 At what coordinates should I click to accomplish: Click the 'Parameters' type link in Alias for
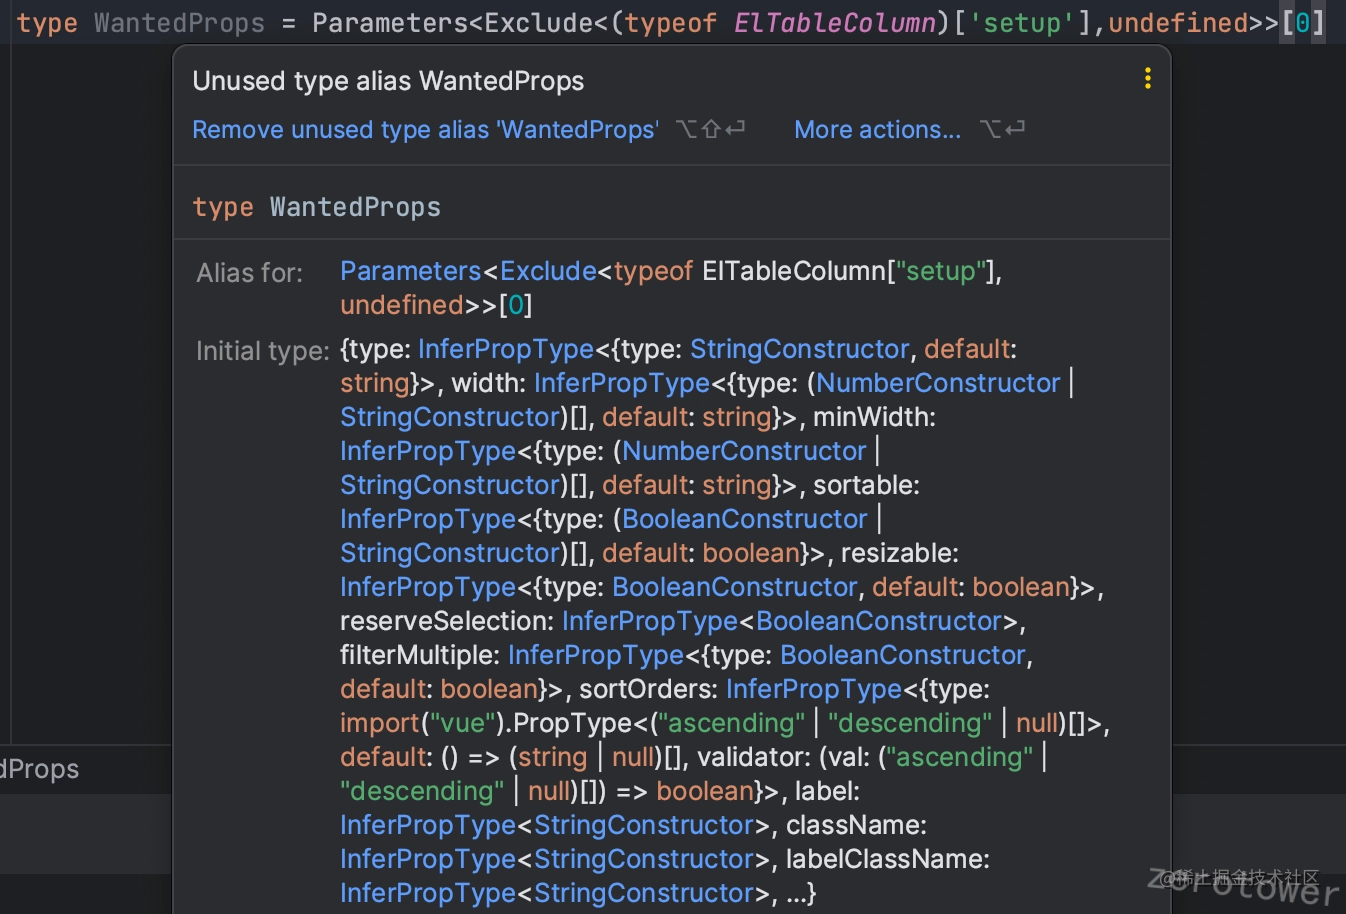(x=411, y=271)
